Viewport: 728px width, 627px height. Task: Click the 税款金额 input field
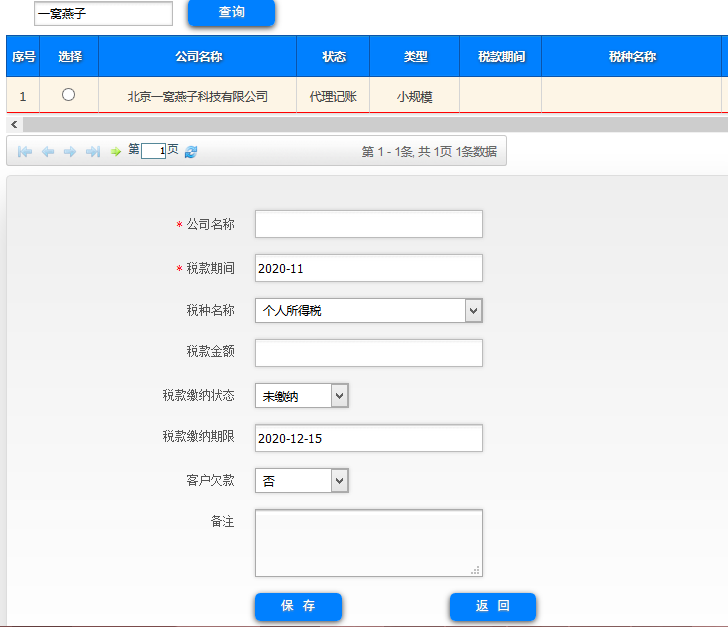pos(369,353)
